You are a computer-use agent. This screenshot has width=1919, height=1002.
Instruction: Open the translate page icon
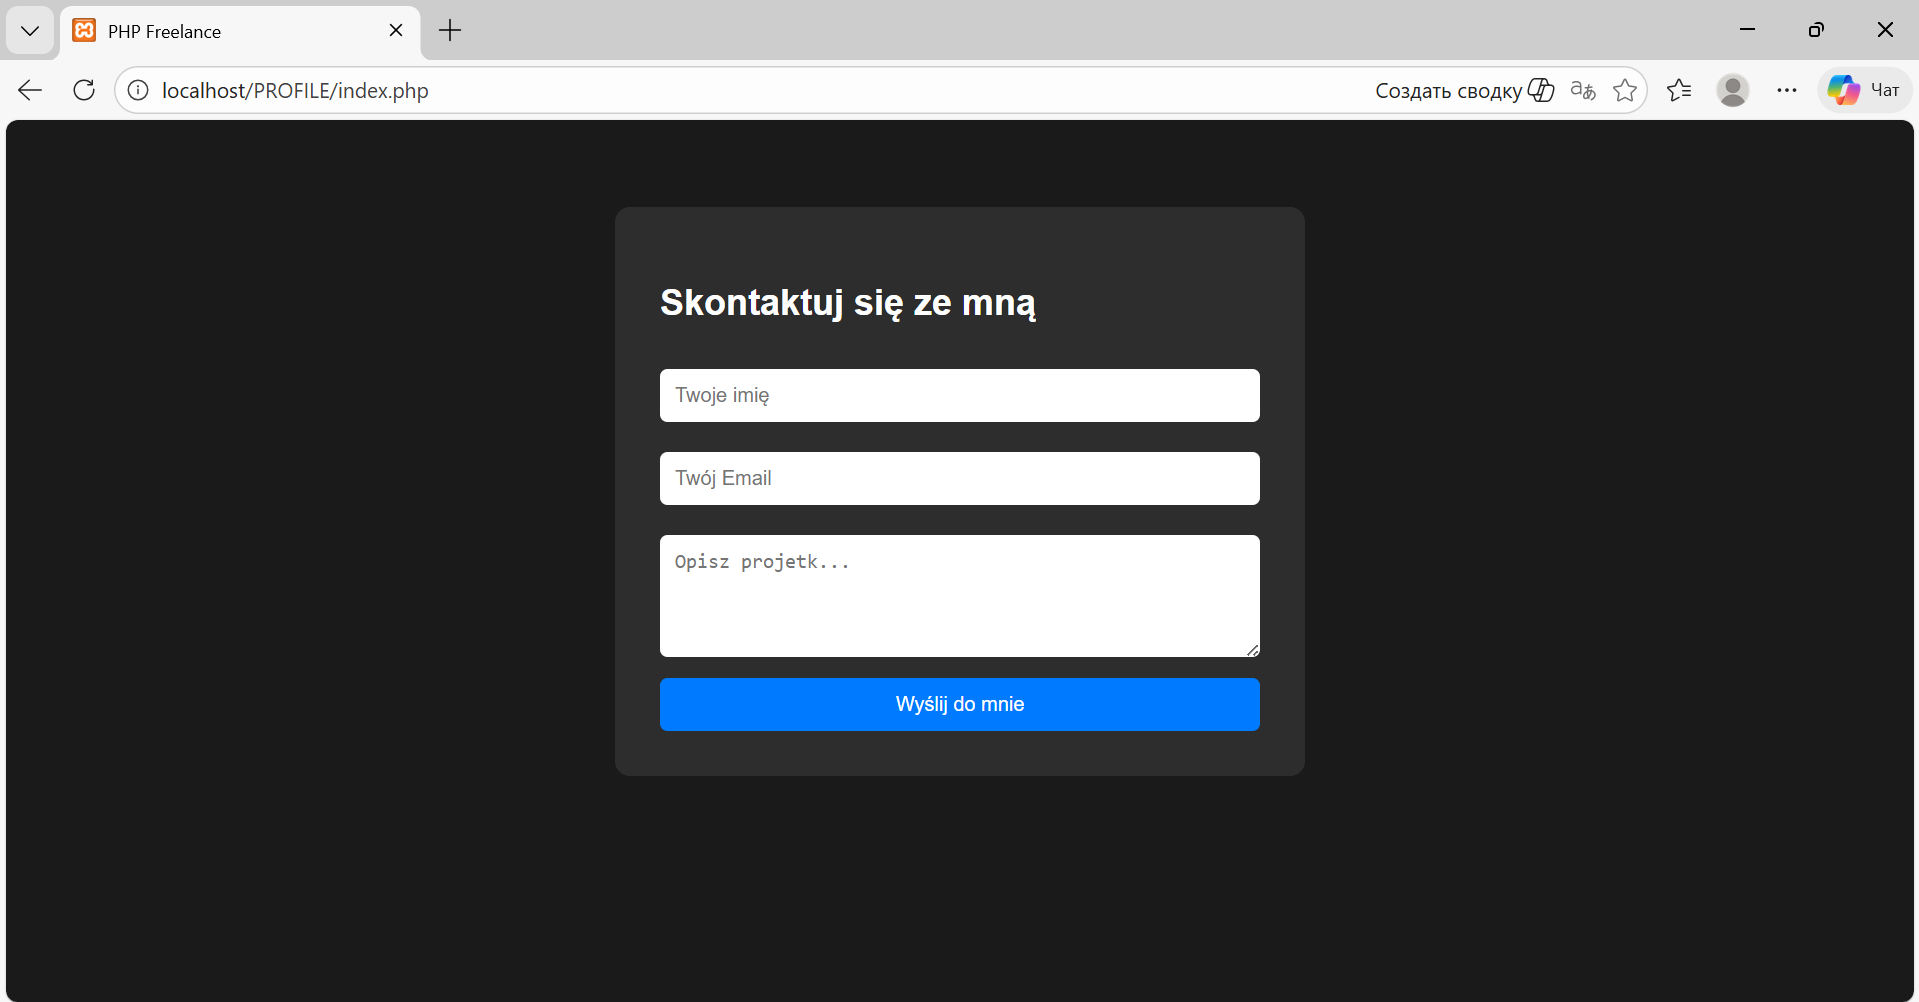pyautogui.click(x=1583, y=90)
